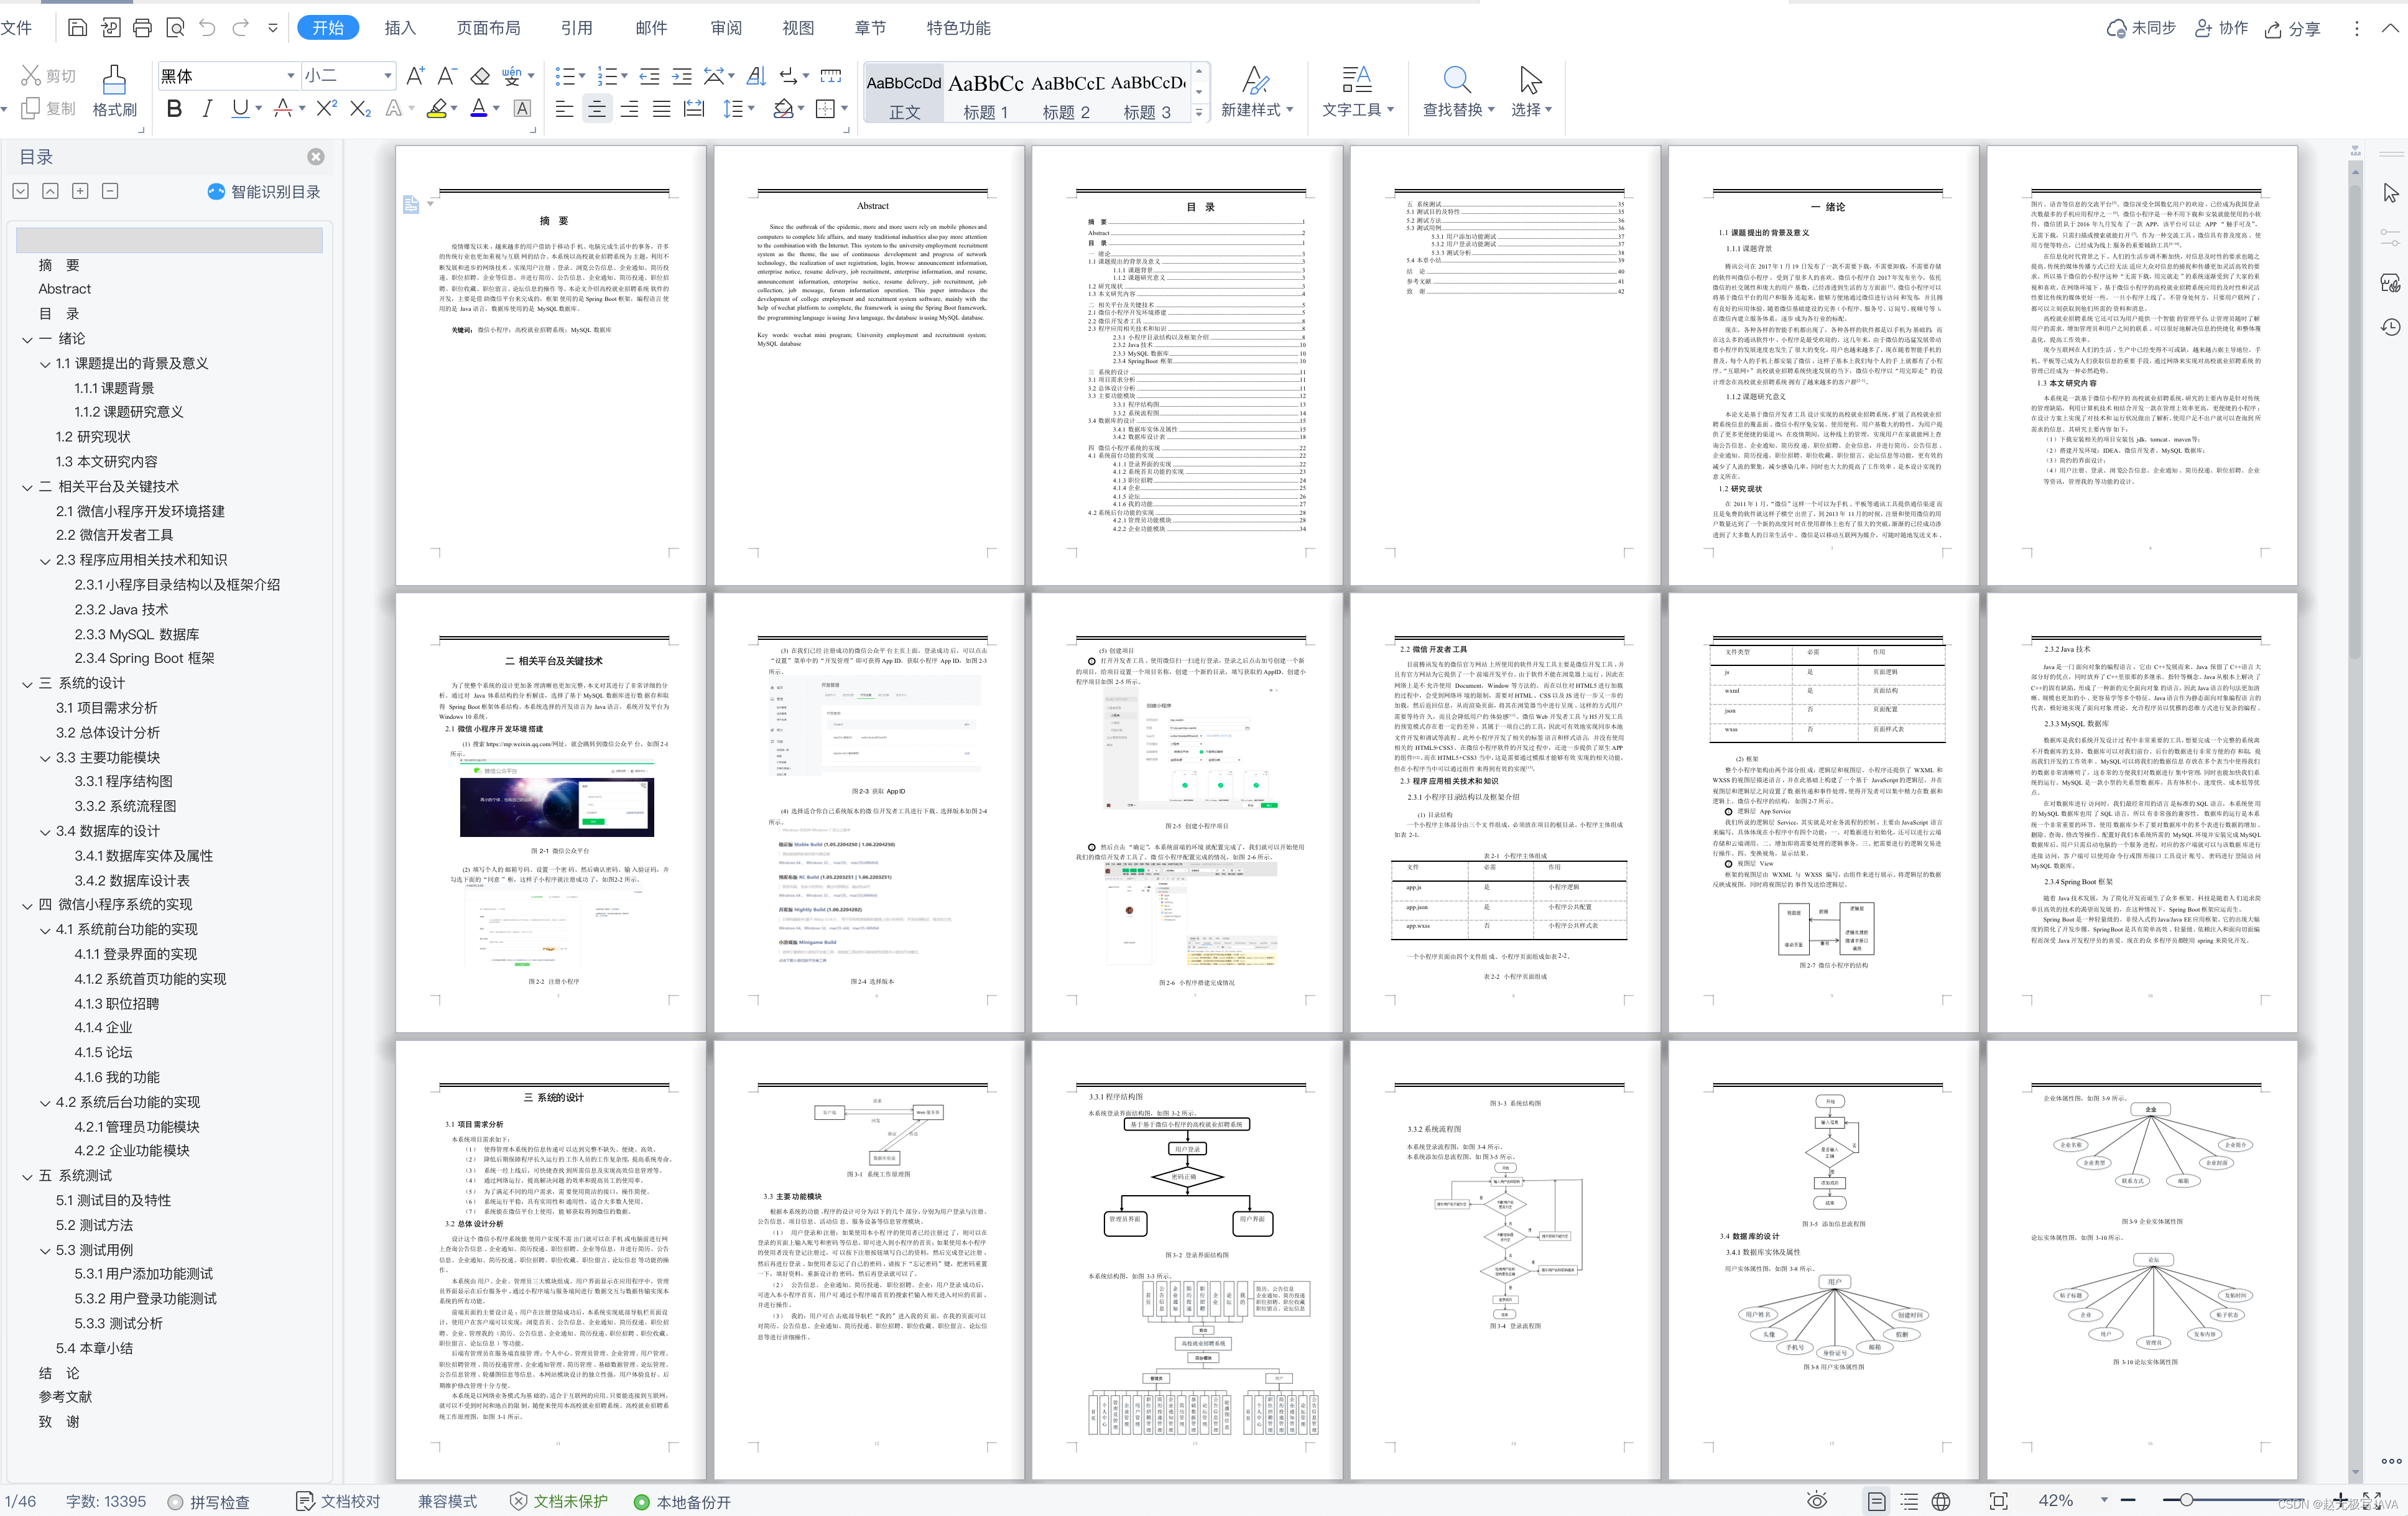Collapse the 2.3 程序应用相关技术和知识 node
The height and width of the screenshot is (1516, 2408).
tap(45, 561)
